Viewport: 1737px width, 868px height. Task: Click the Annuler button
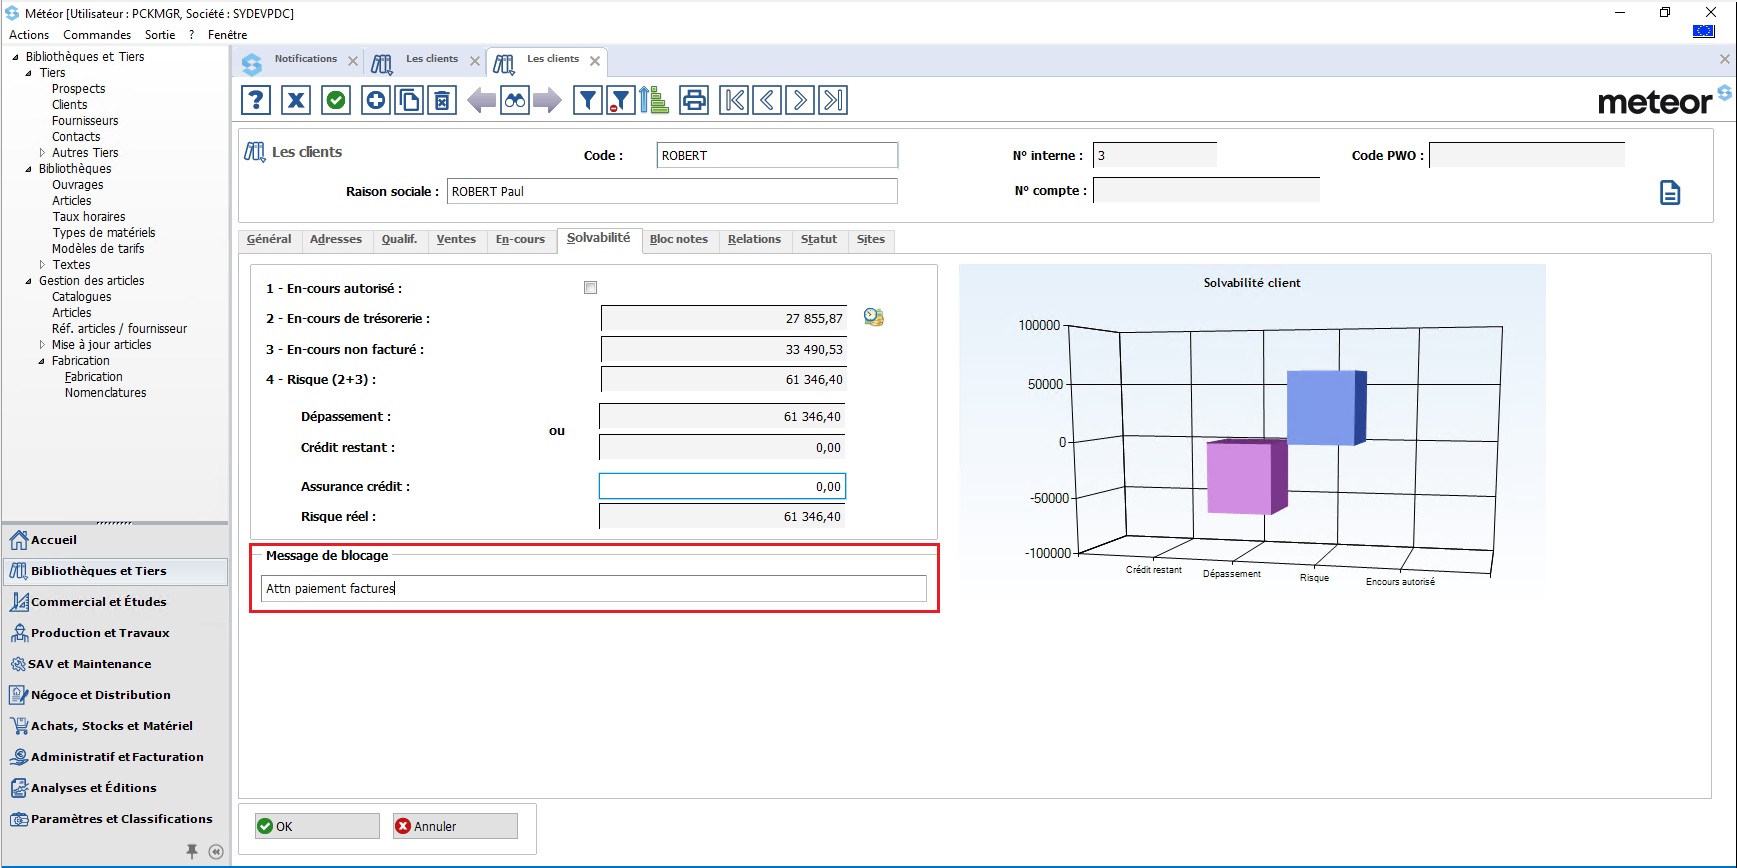pyautogui.click(x=455, y=826)
